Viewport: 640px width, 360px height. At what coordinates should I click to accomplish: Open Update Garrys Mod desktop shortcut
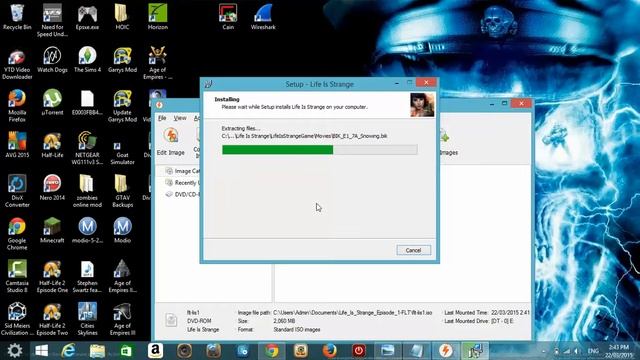point(122,106)
